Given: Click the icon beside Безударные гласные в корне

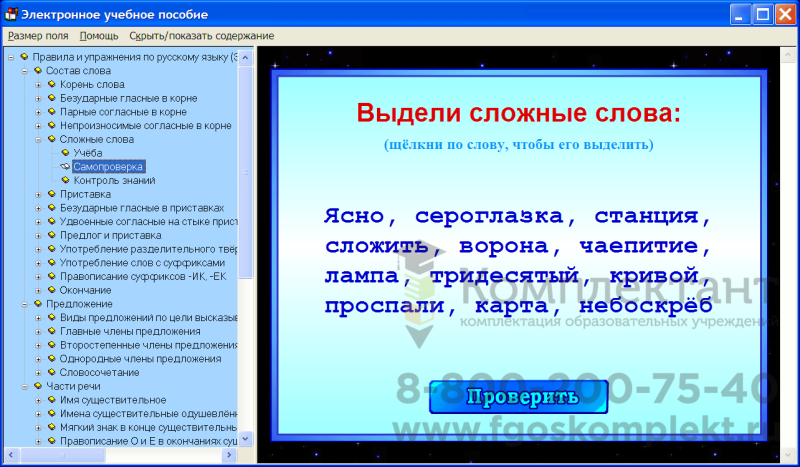Looking at the screenshot, I should 52,97.
